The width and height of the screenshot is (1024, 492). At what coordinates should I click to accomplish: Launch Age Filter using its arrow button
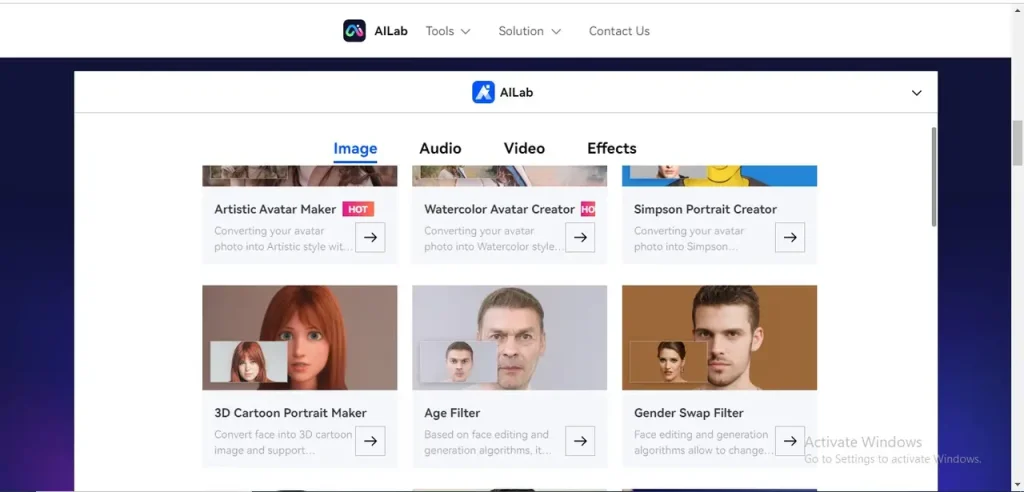tap(580, 441)
